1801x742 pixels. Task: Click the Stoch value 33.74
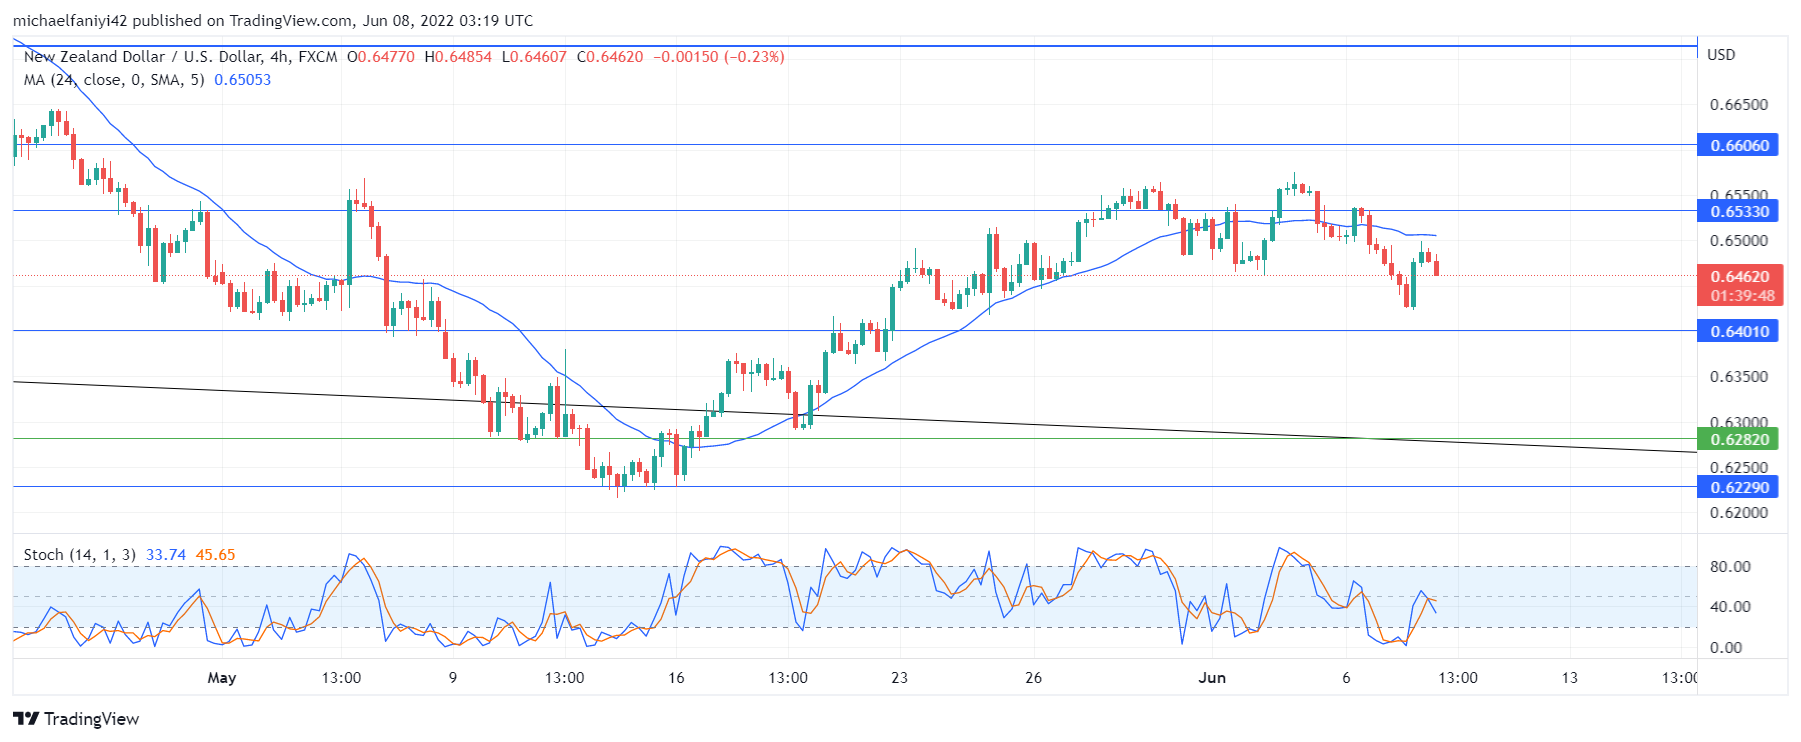[x=166, y=555]
